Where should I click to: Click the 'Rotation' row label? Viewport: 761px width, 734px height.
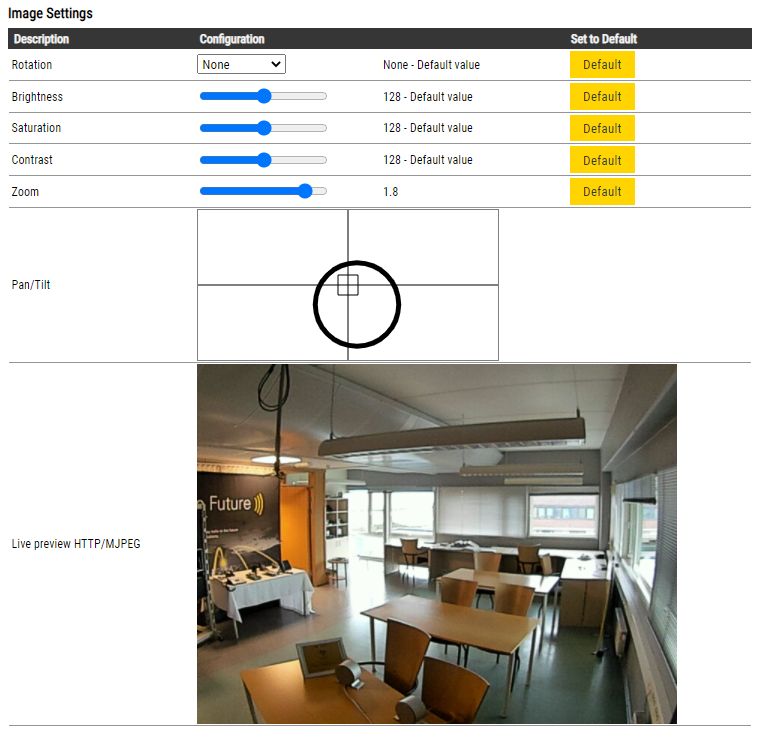pyautogui.click(x=32, y=65)
